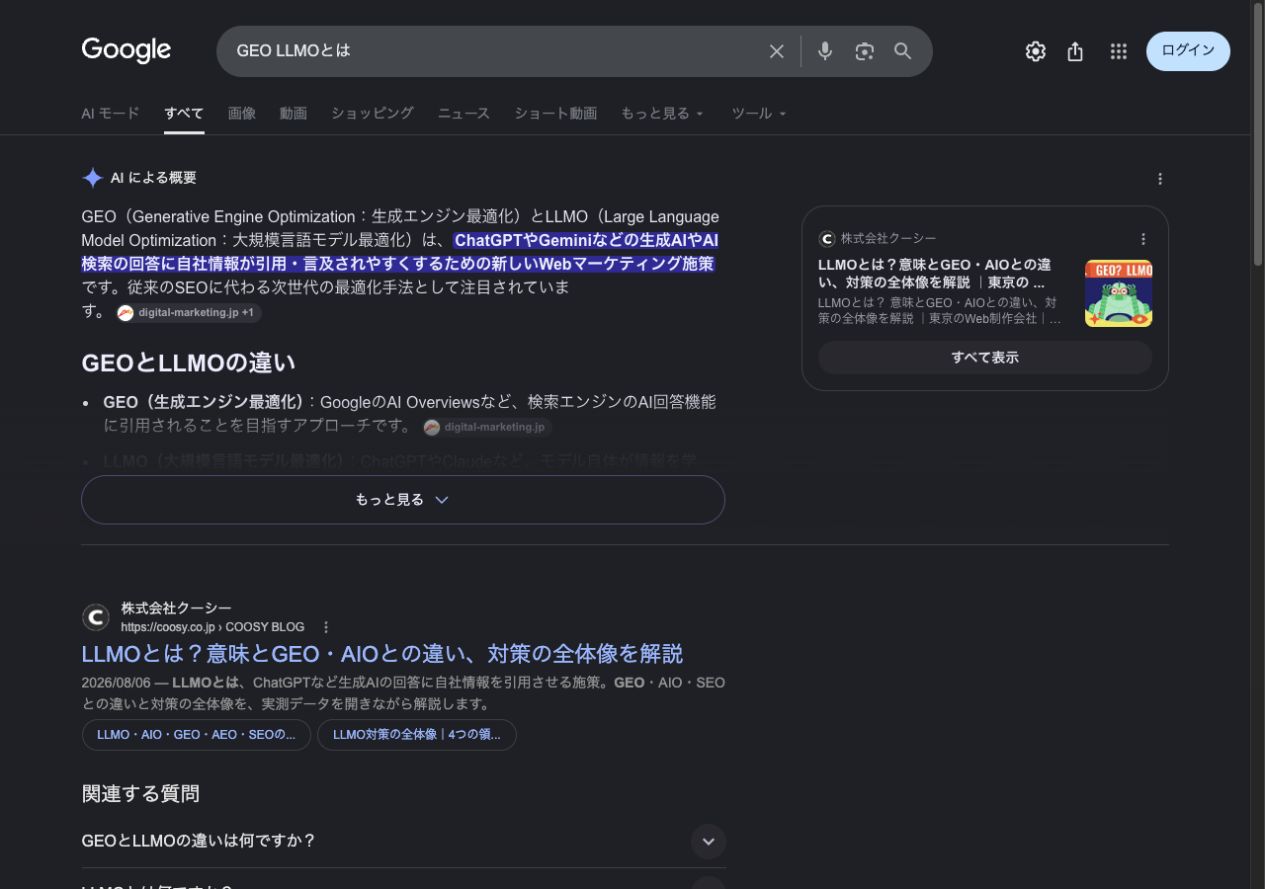Switch to the ショート動画 tab
Image resolution: width=1265 pixels, height=889 pixels.
[x=556, y=114]
